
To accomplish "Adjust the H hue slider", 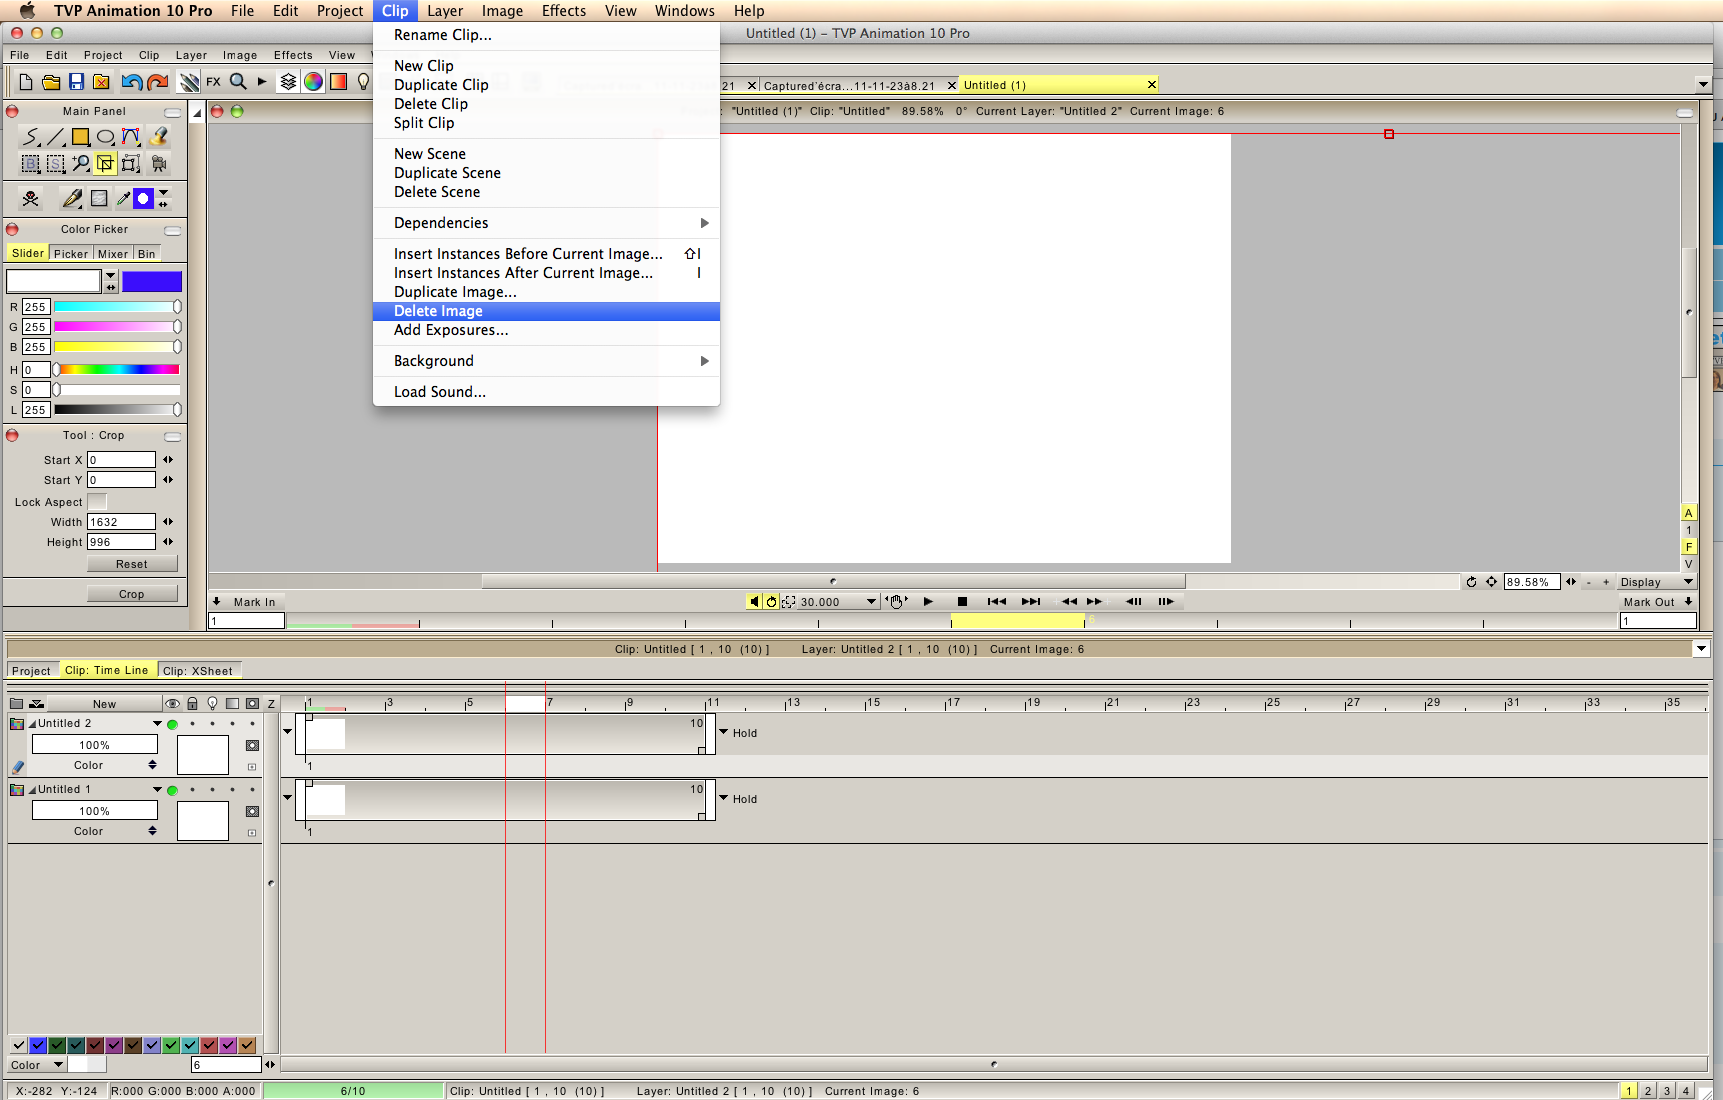I will click(117, 370).
